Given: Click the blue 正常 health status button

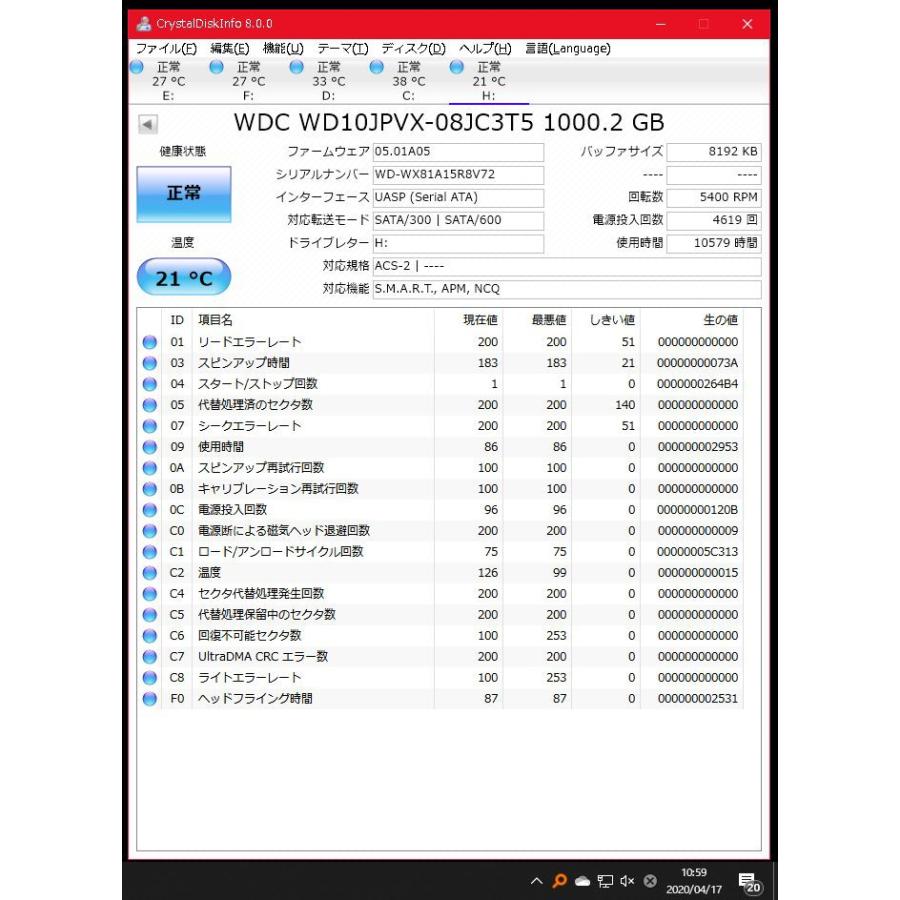Looking at the screenshot, I should point(183,193).
